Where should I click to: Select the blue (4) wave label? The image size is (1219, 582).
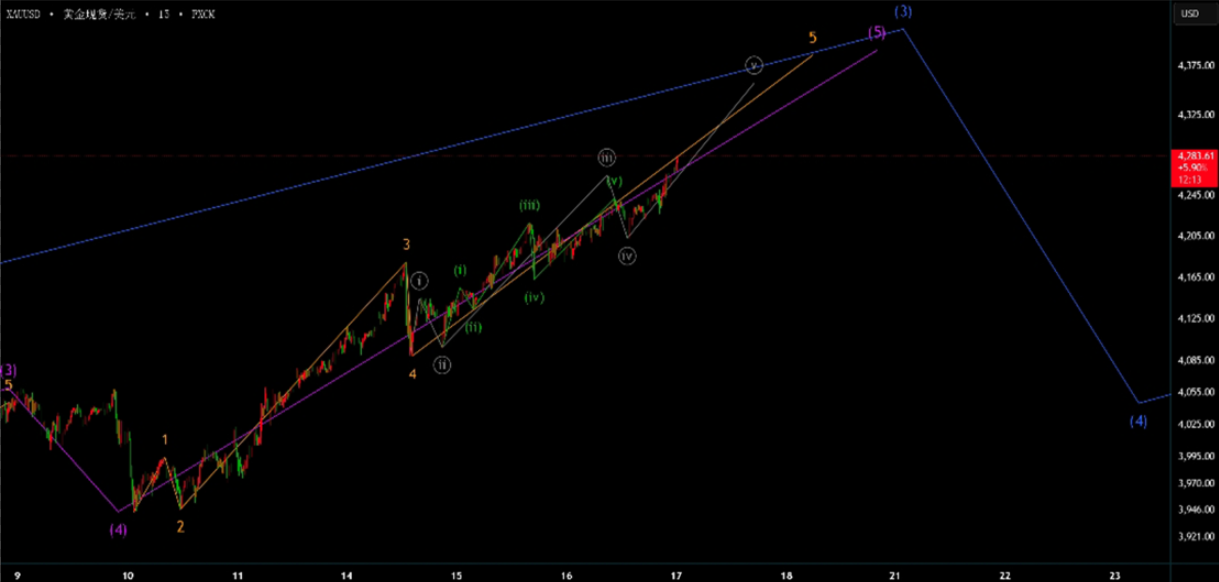click(1138, 421)
